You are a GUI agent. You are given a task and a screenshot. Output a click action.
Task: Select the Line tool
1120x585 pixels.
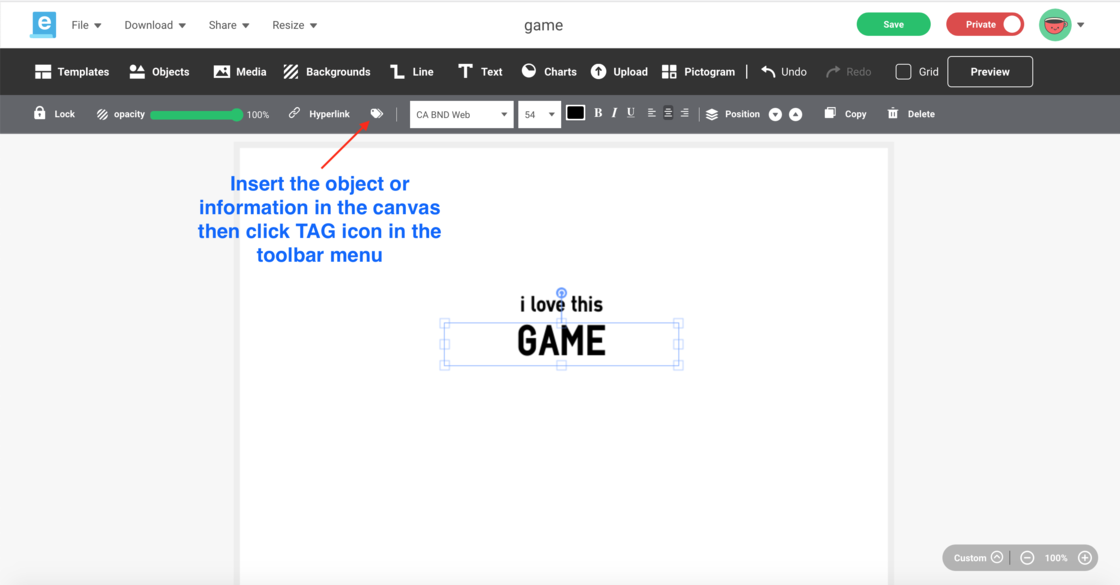click(412, 71)
